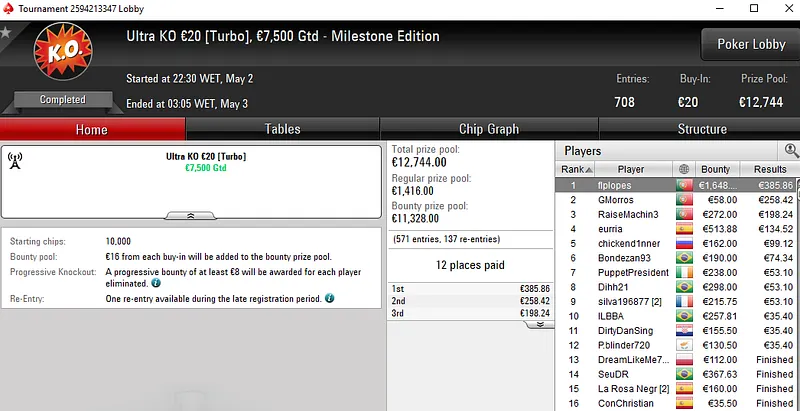This screenshot has height=411, width=800.
Task: Switch to the Chip Graph tab
Action: [x=488, y=129]
